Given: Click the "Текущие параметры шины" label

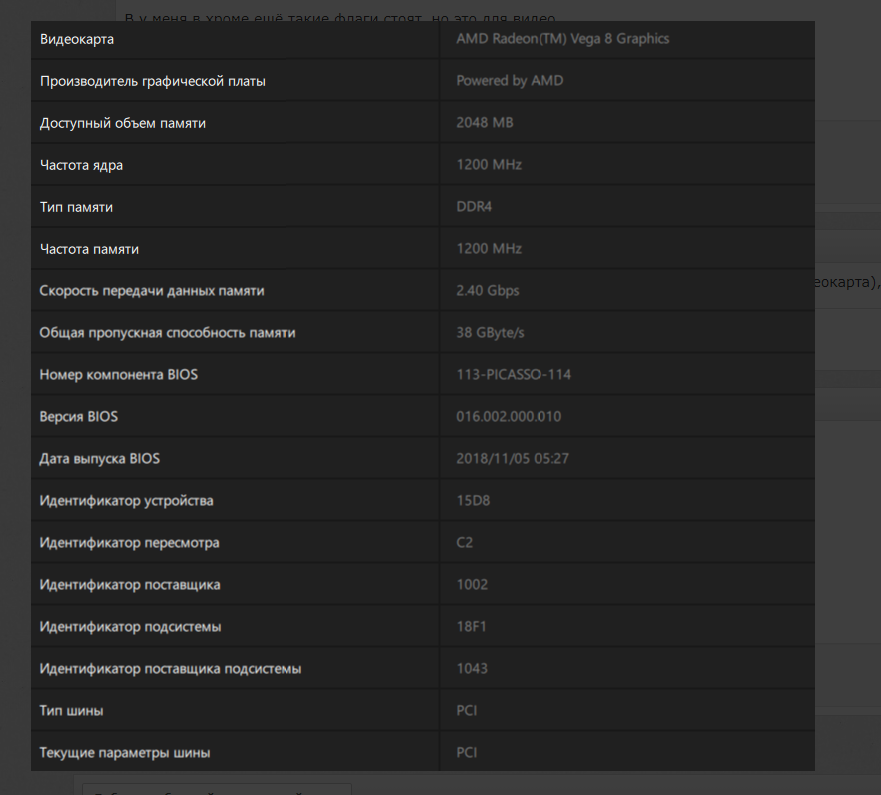Looking at the screenshot, I should pyautogui.click(x=125, y=753).
